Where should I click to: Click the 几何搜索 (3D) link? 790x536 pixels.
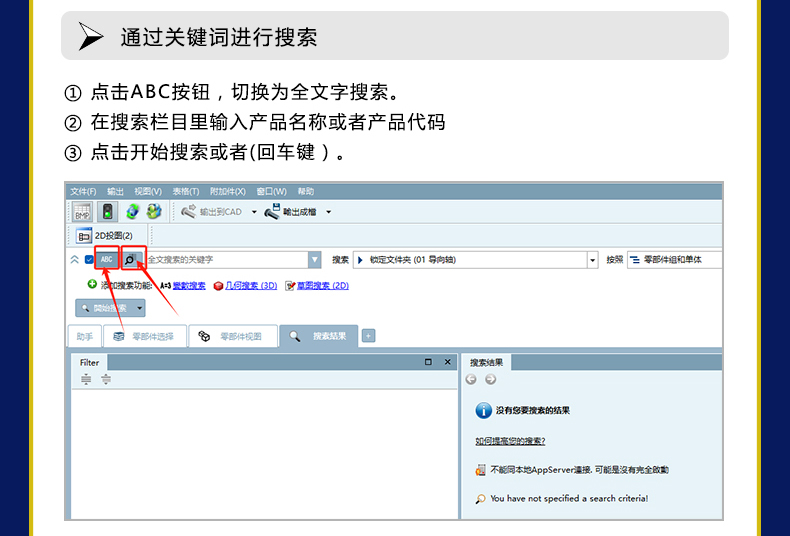pyautogui.click(x=250, y=285)
